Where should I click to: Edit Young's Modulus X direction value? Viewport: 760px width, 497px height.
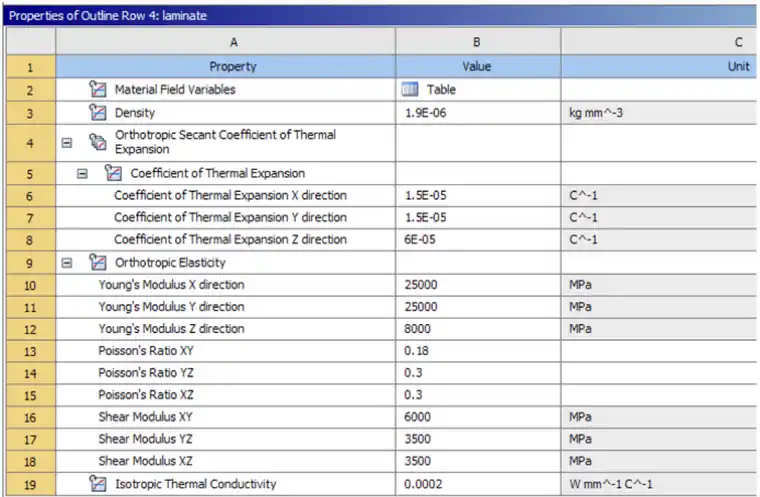click(478, 285)
